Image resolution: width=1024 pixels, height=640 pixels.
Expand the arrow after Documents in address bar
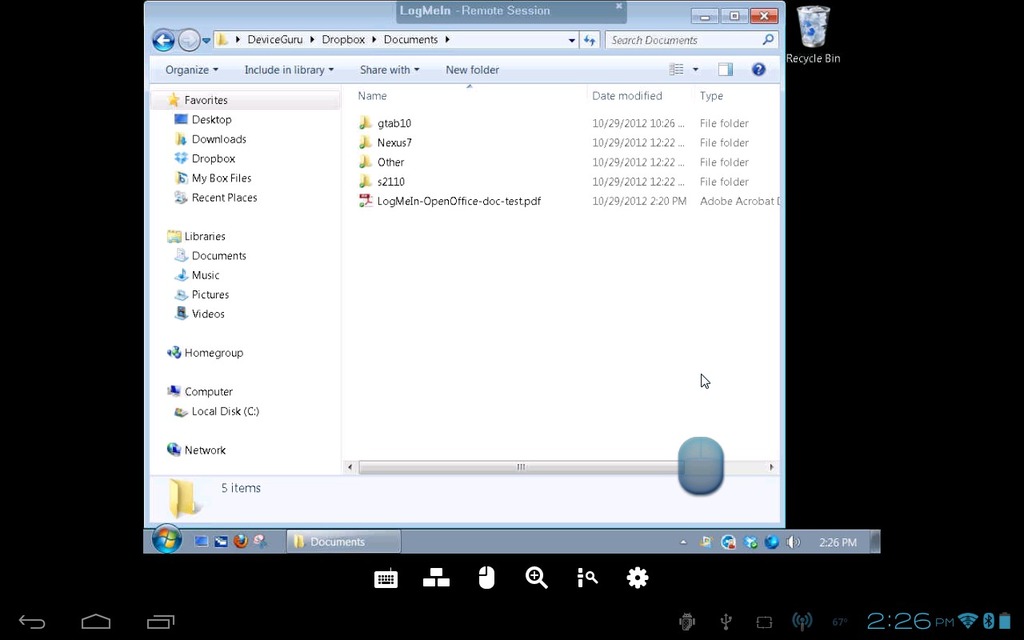447,39
